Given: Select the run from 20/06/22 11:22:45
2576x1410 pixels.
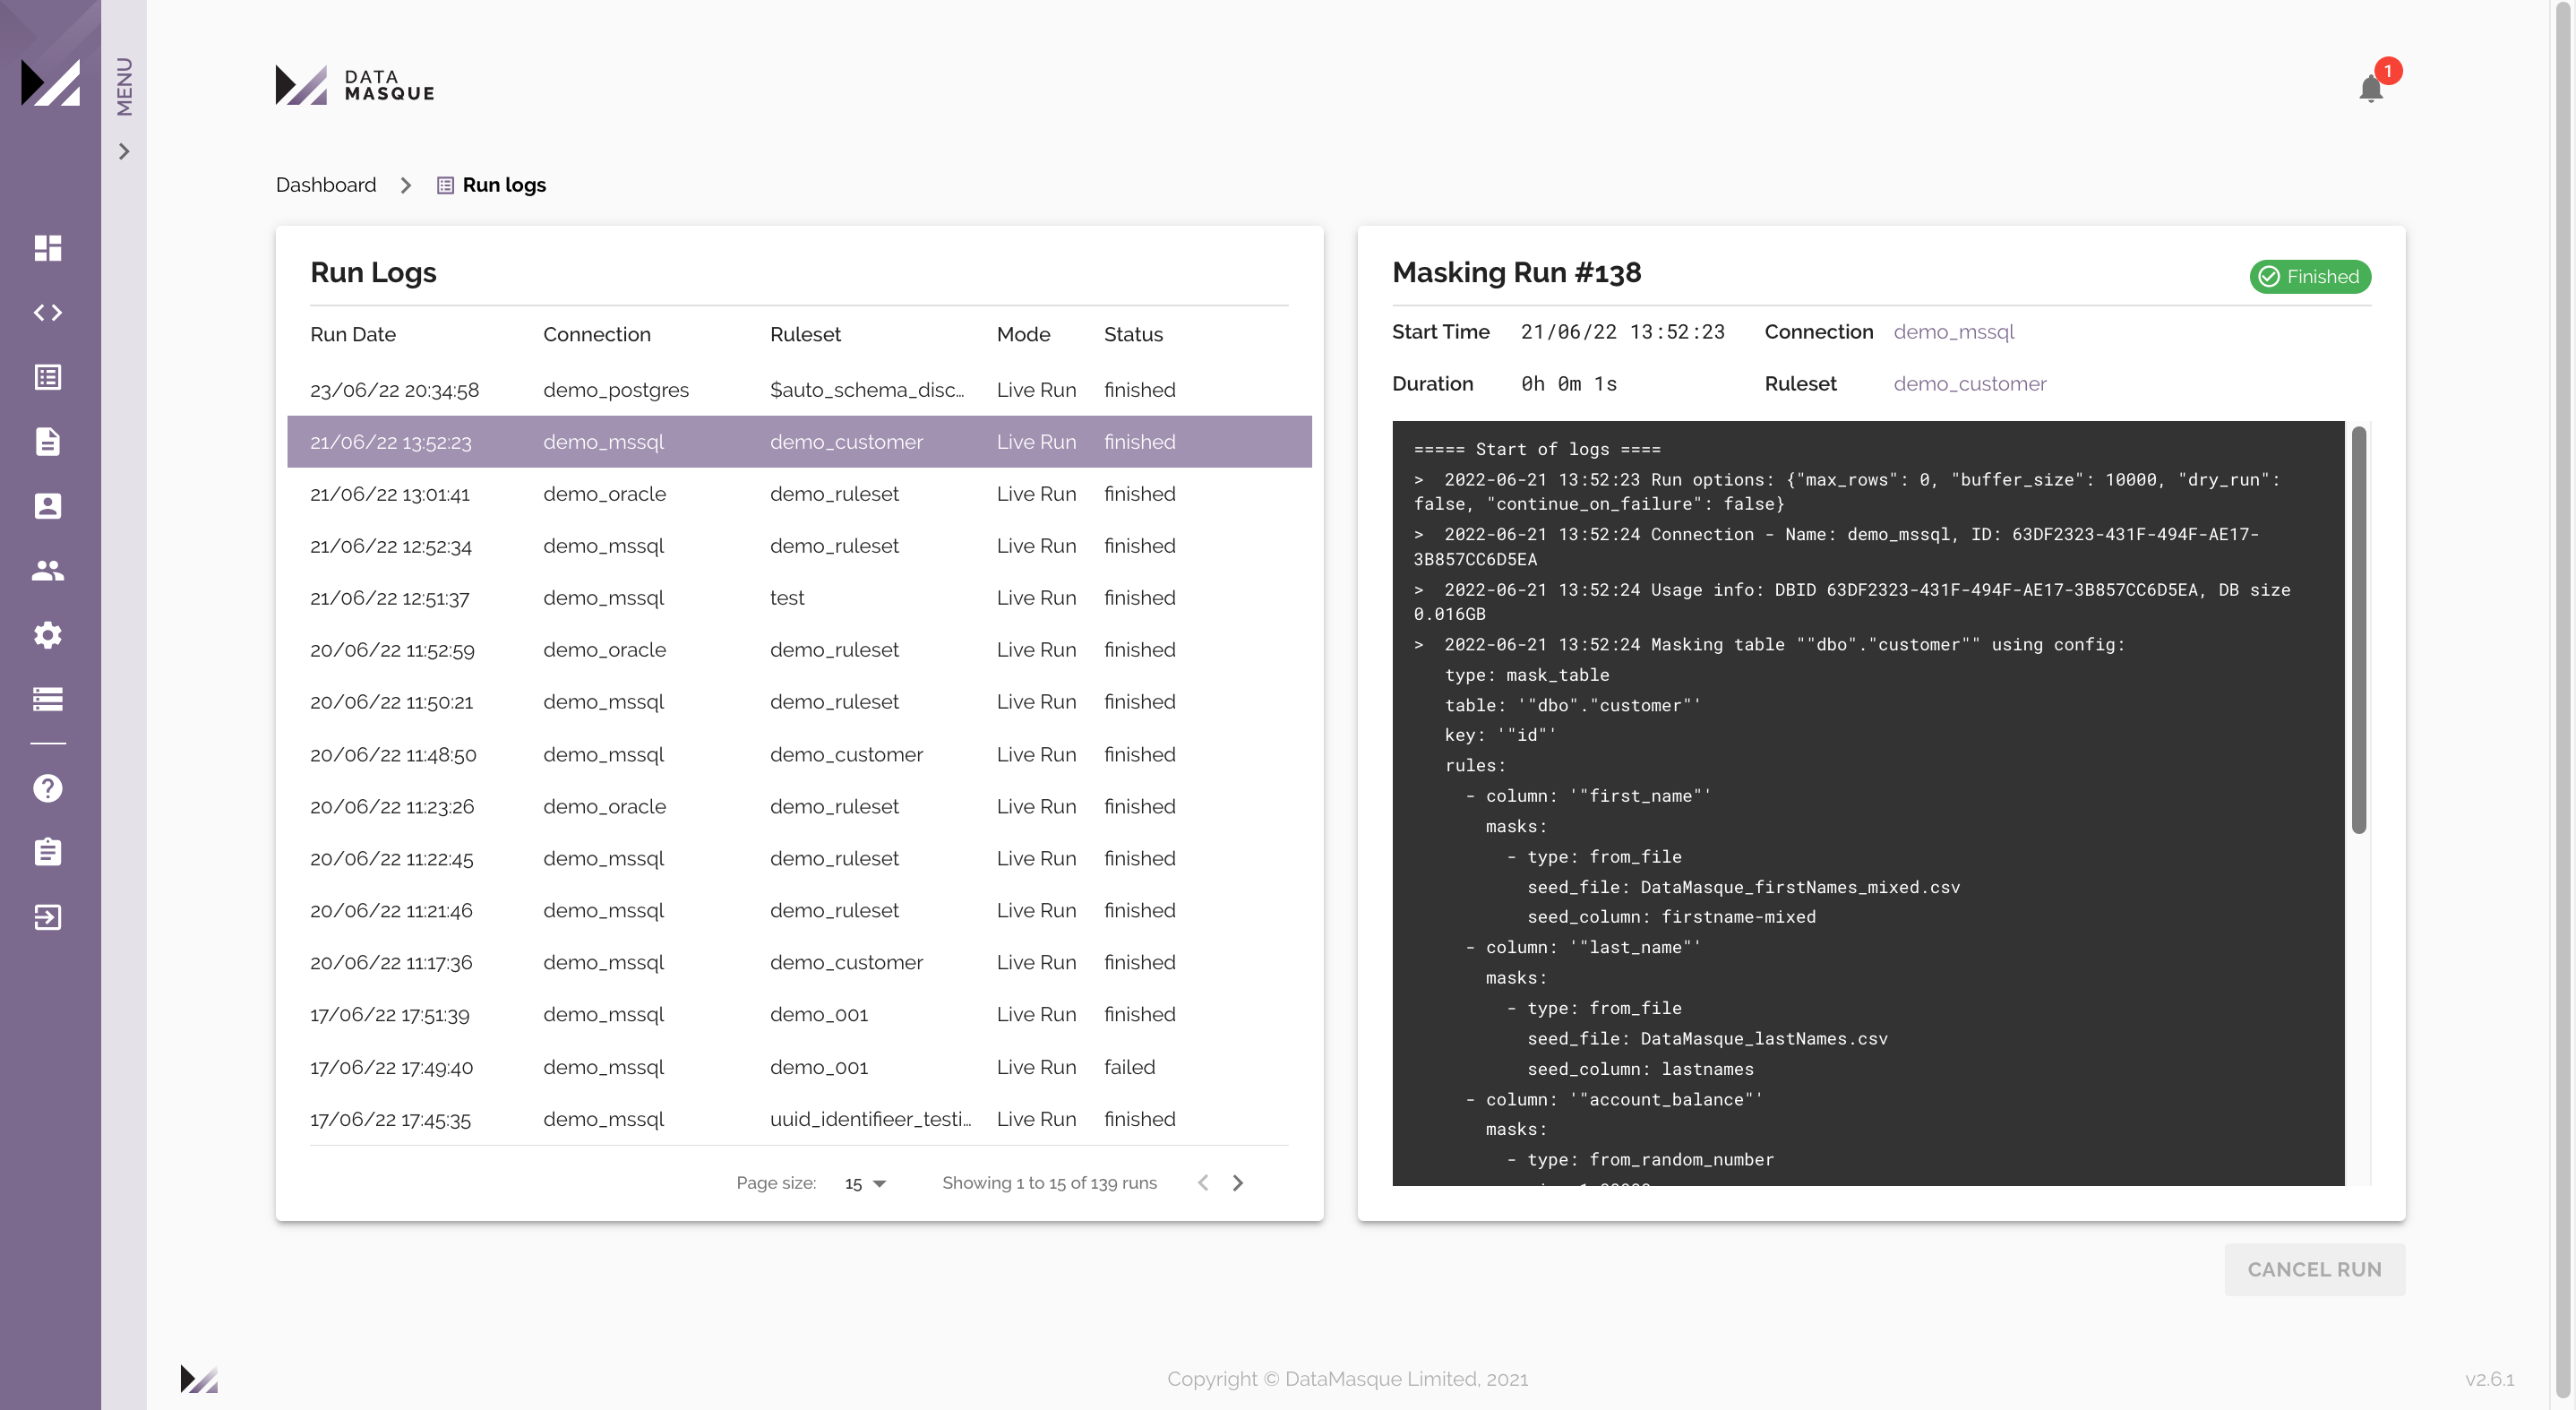Looking at the screenshot, I should click(x=799, y=858).
